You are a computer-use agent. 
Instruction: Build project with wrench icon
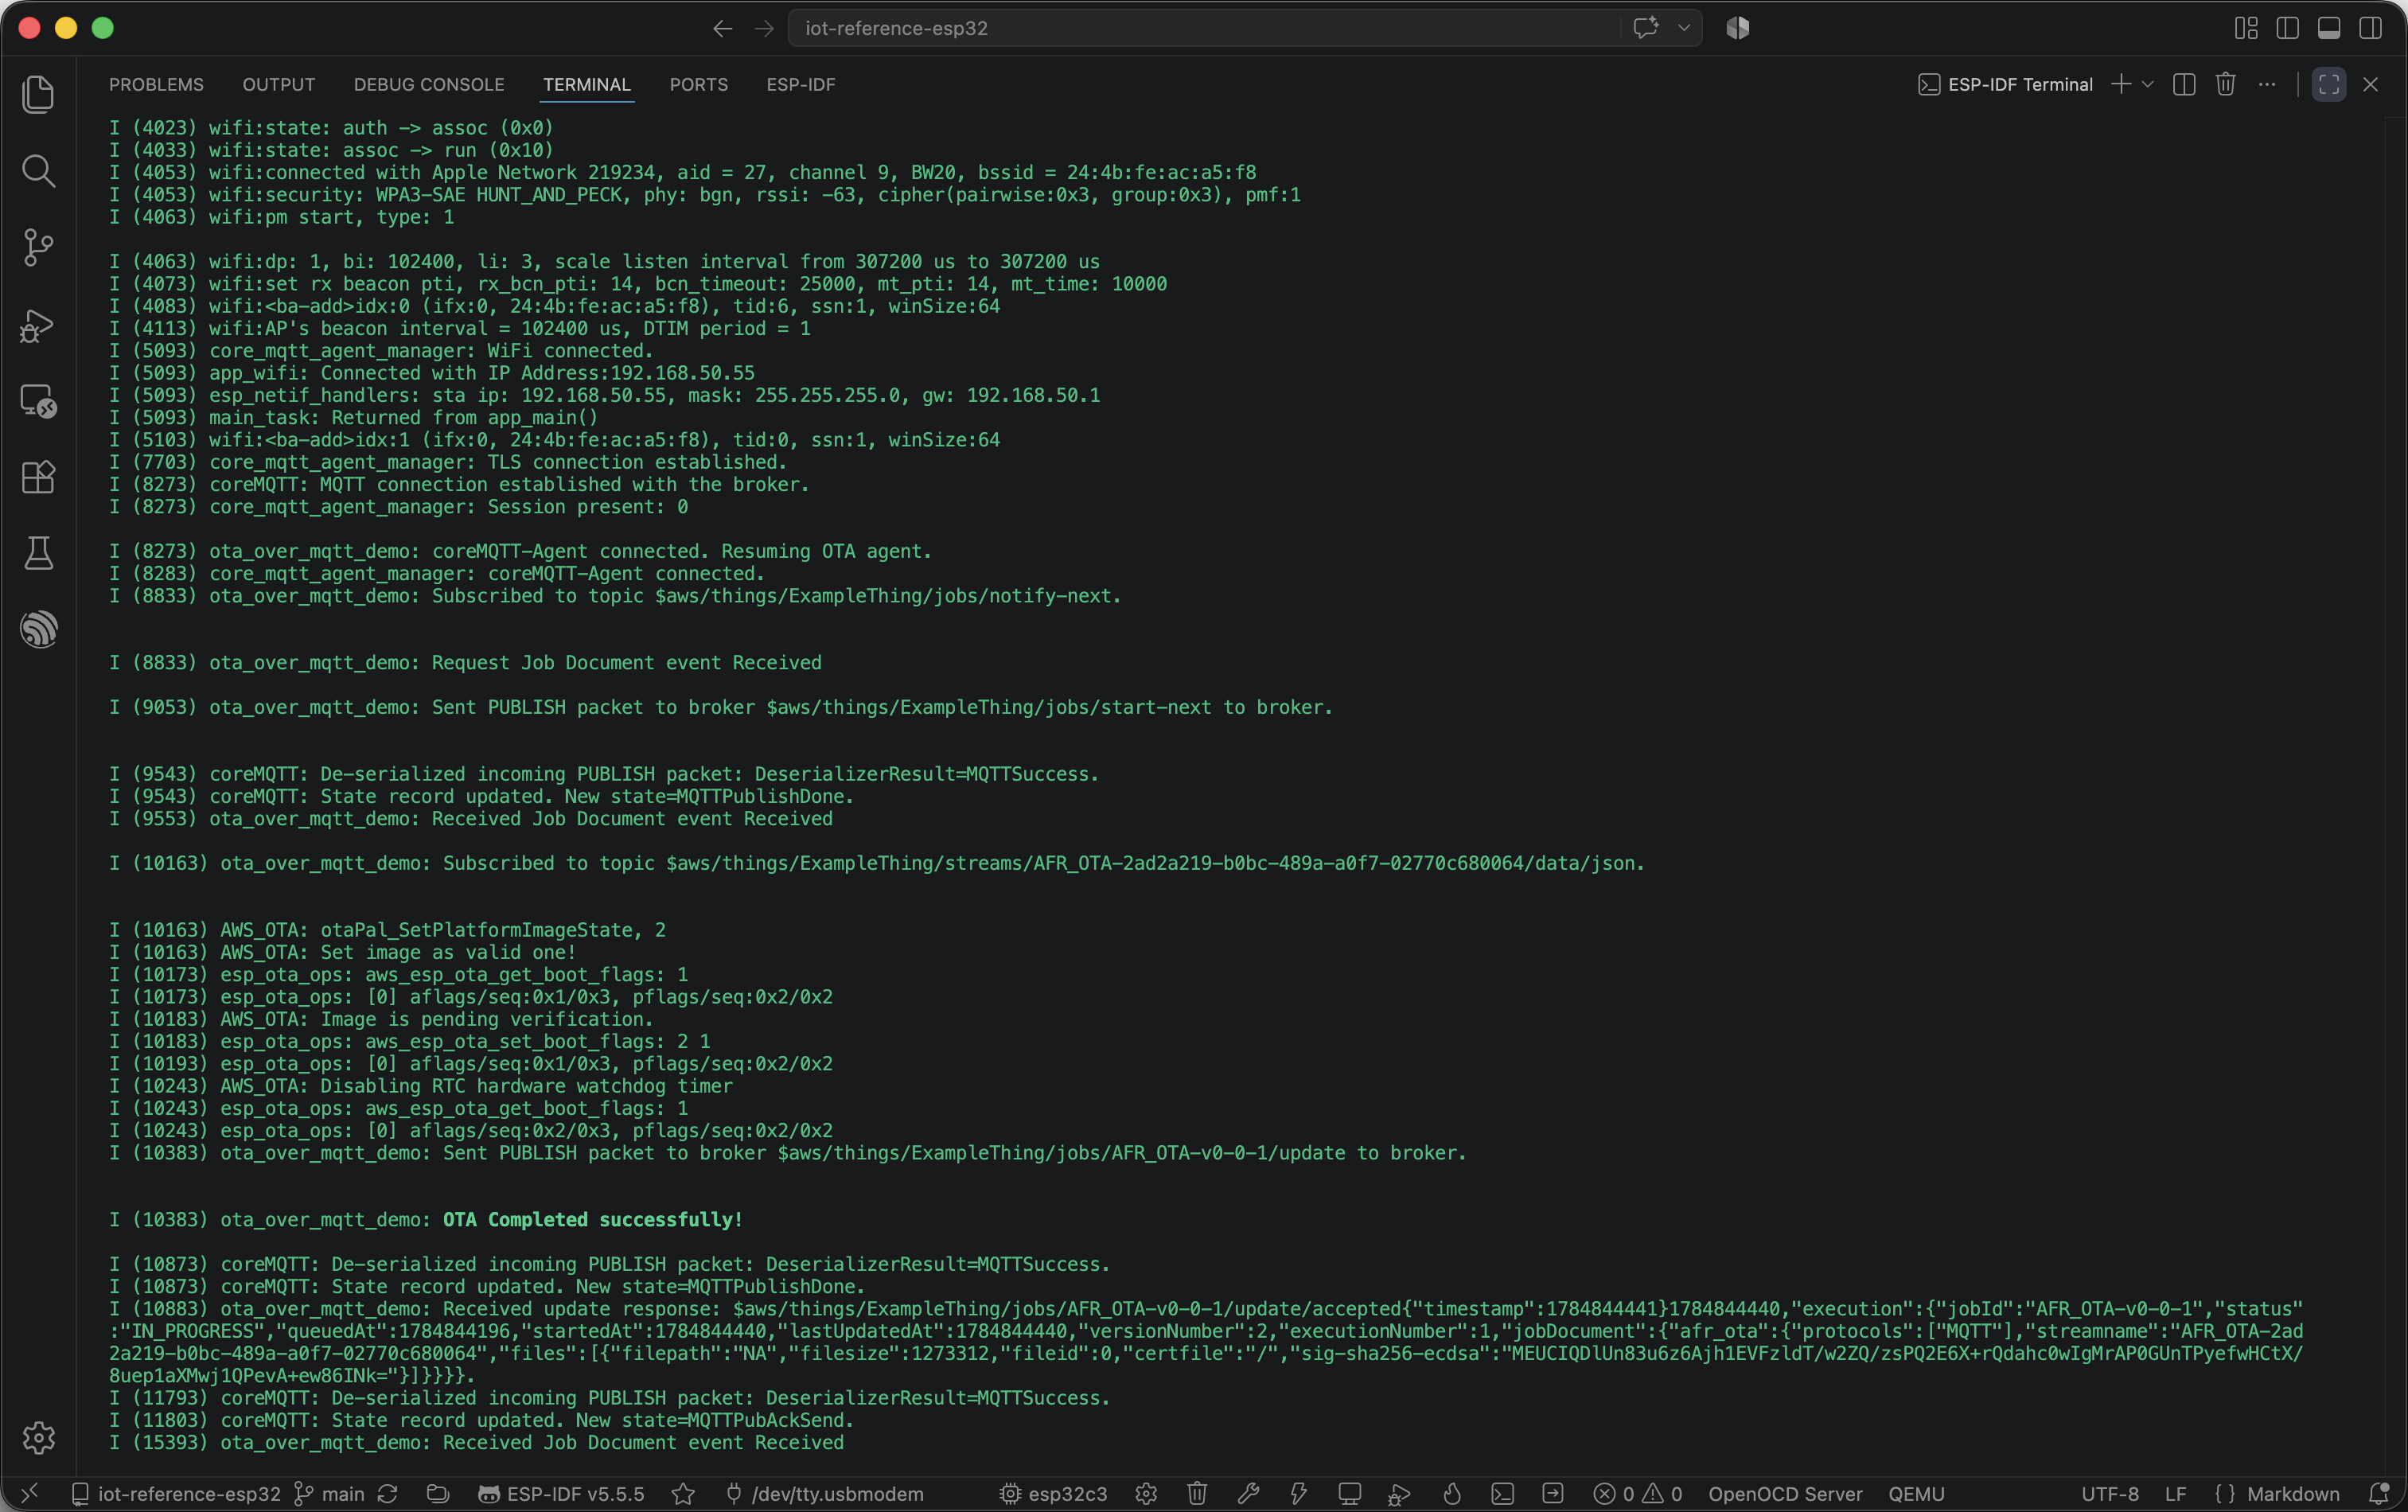[1248, 1494]
